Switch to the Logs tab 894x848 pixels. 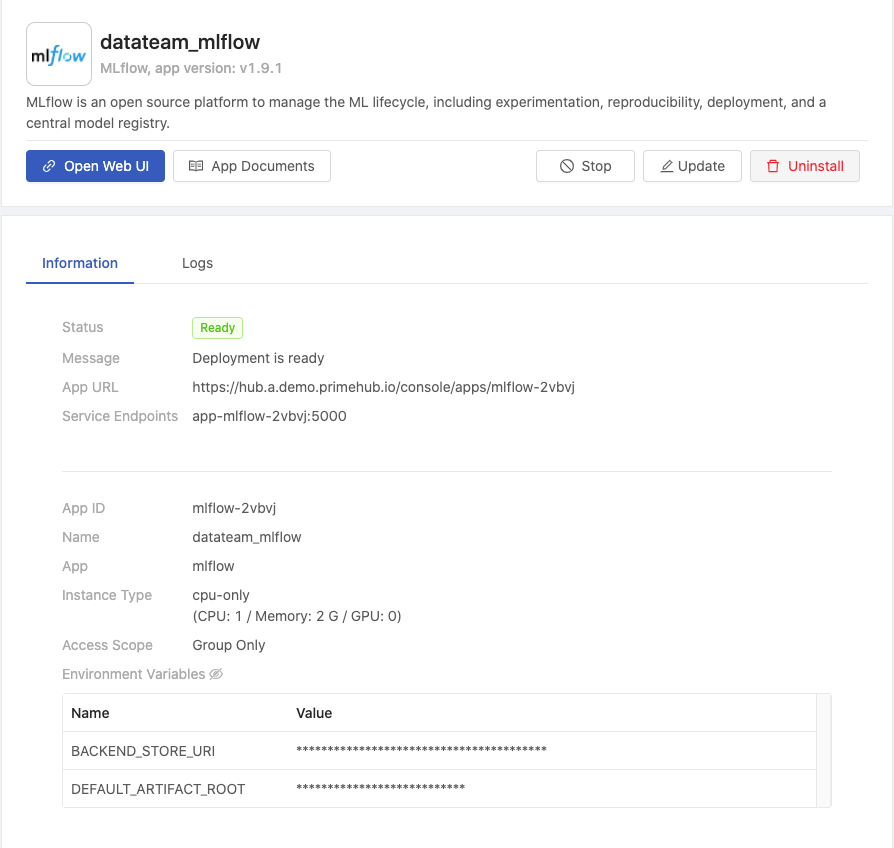point(197,263)
